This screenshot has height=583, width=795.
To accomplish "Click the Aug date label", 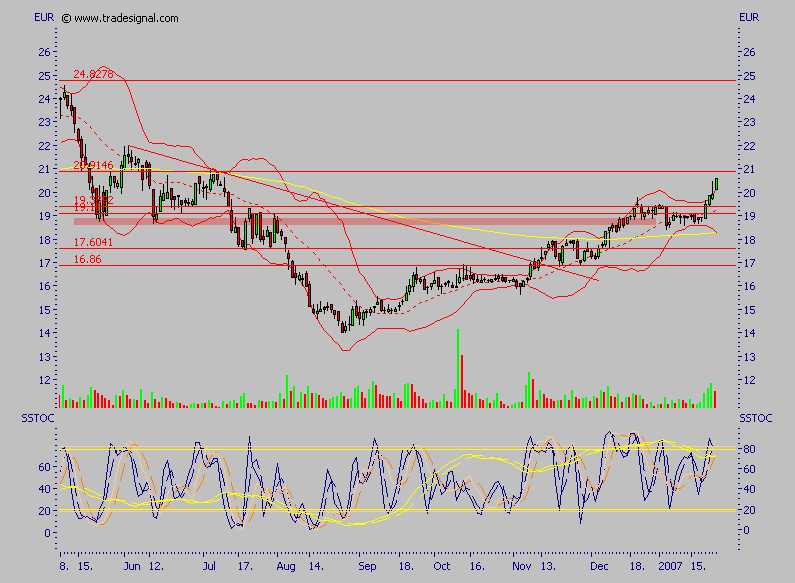I will click(x=286, y=566).
